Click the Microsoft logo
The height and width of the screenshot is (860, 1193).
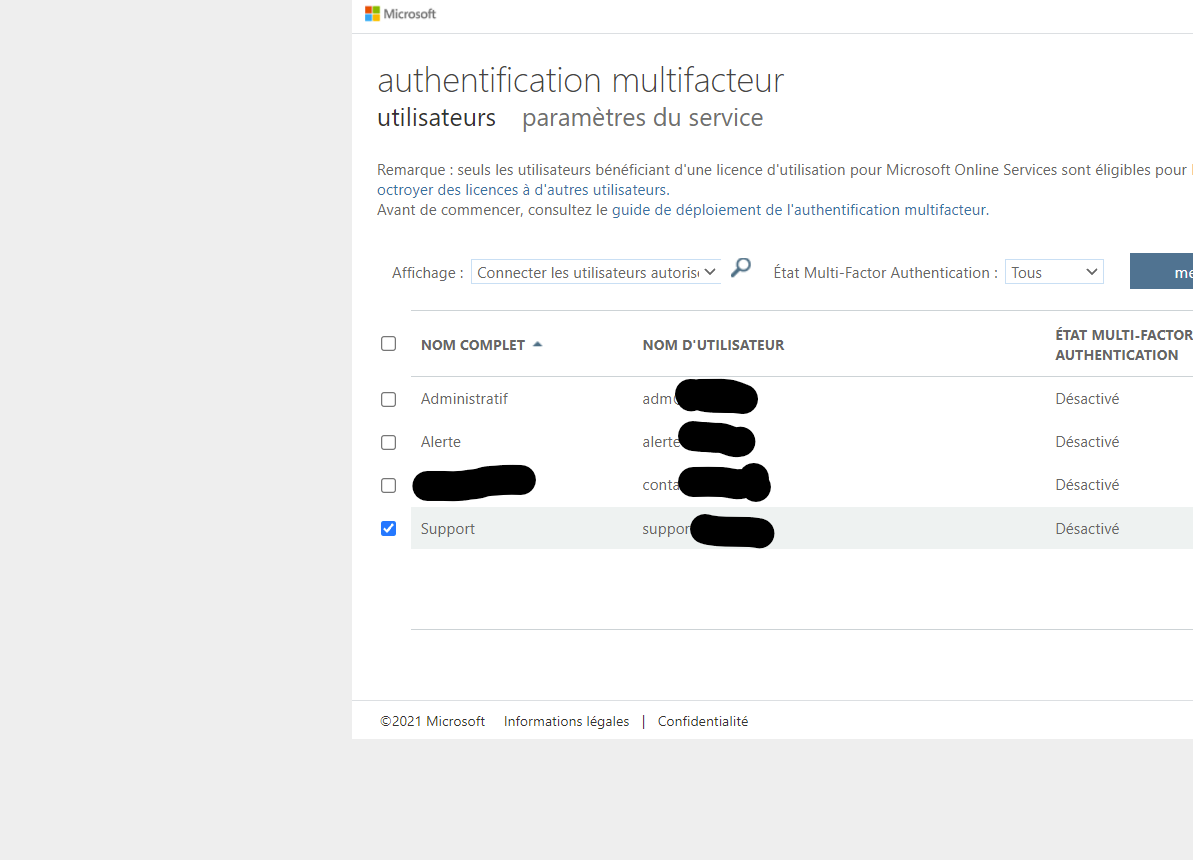coord(400,14)
